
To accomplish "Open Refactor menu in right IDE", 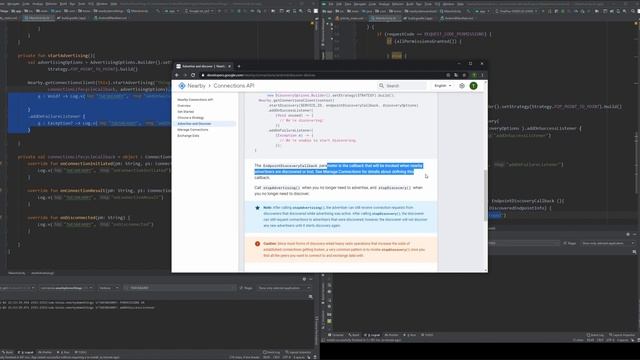I will point(398,4).
